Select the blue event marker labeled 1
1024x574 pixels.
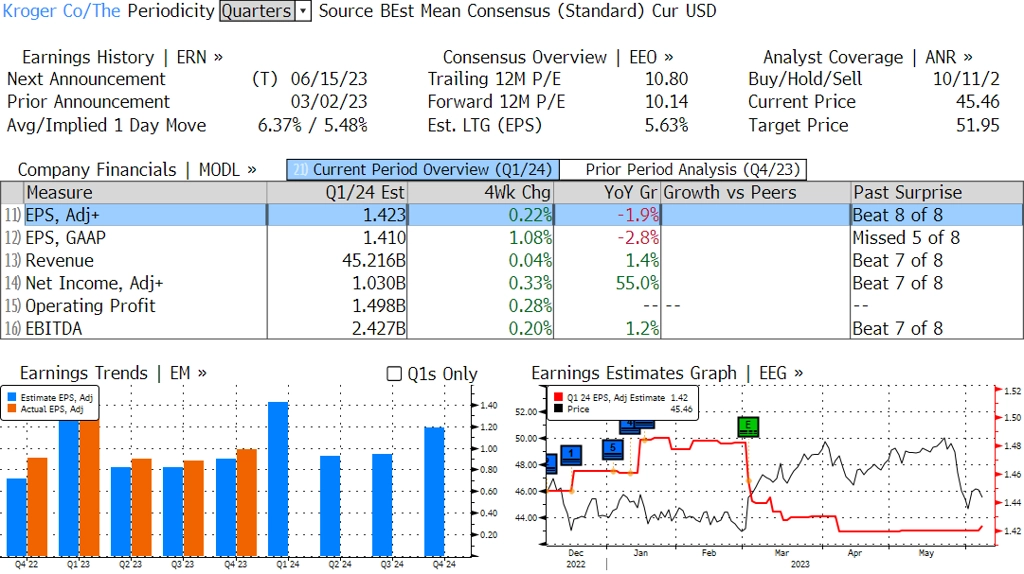pyautogui.click(x=571, y=453)
